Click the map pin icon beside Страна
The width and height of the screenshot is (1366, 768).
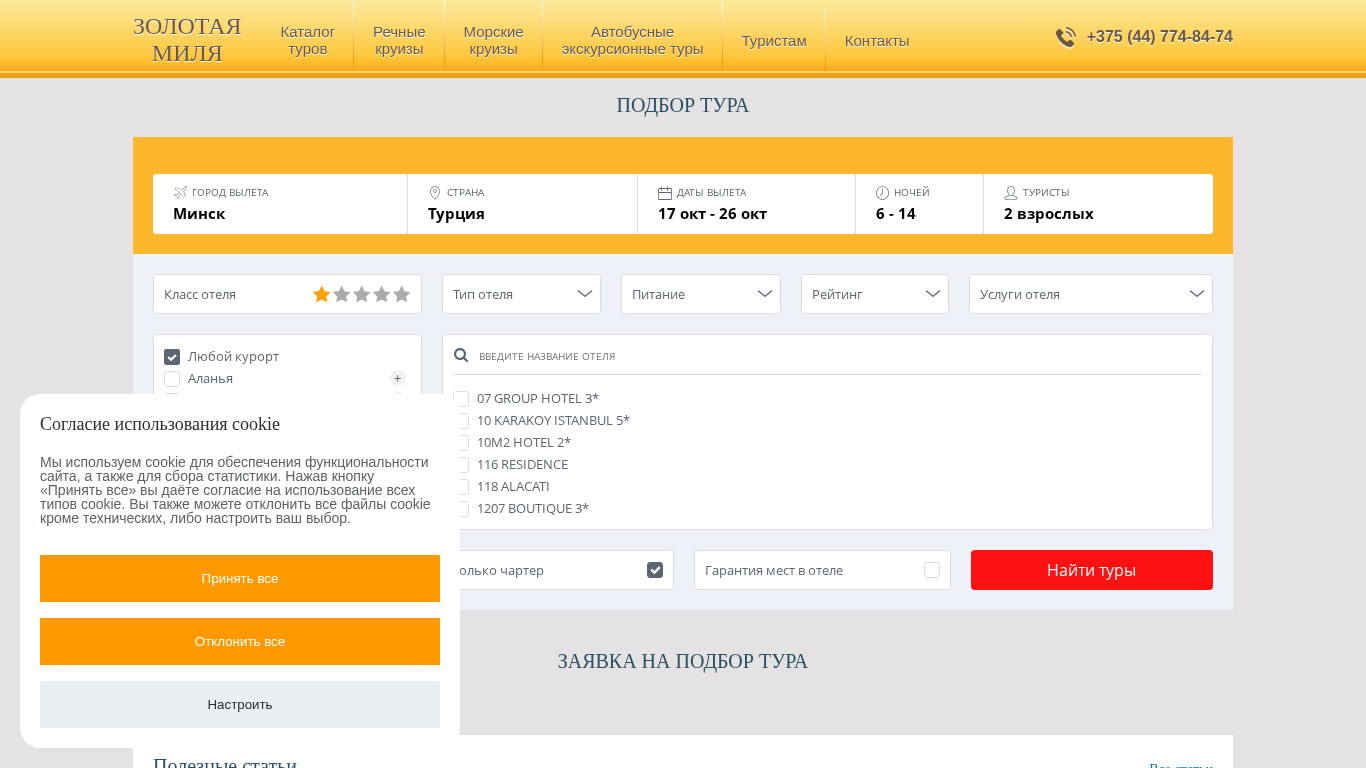click(435, 192)
